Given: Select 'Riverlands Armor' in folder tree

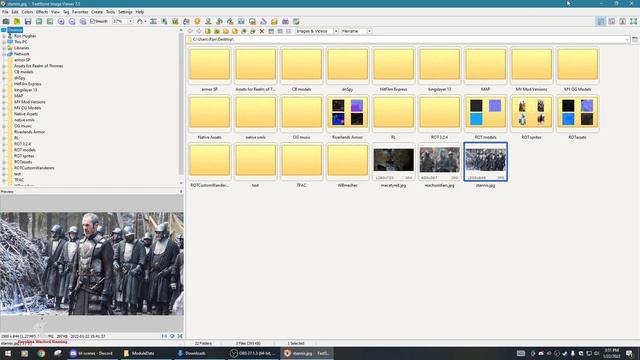Looking at the screenshot, I should click(x=29, y=132).
